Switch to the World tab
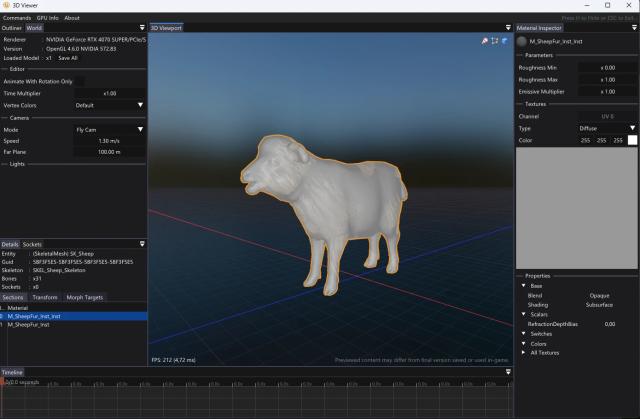 coord(34,28)
